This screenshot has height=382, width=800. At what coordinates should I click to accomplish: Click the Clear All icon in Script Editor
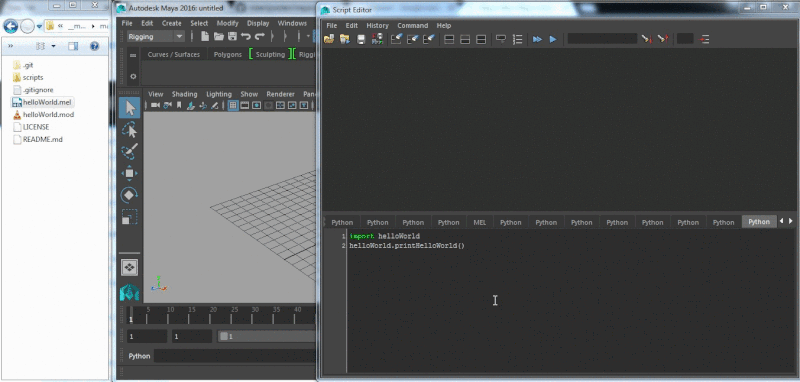(429, 39)
